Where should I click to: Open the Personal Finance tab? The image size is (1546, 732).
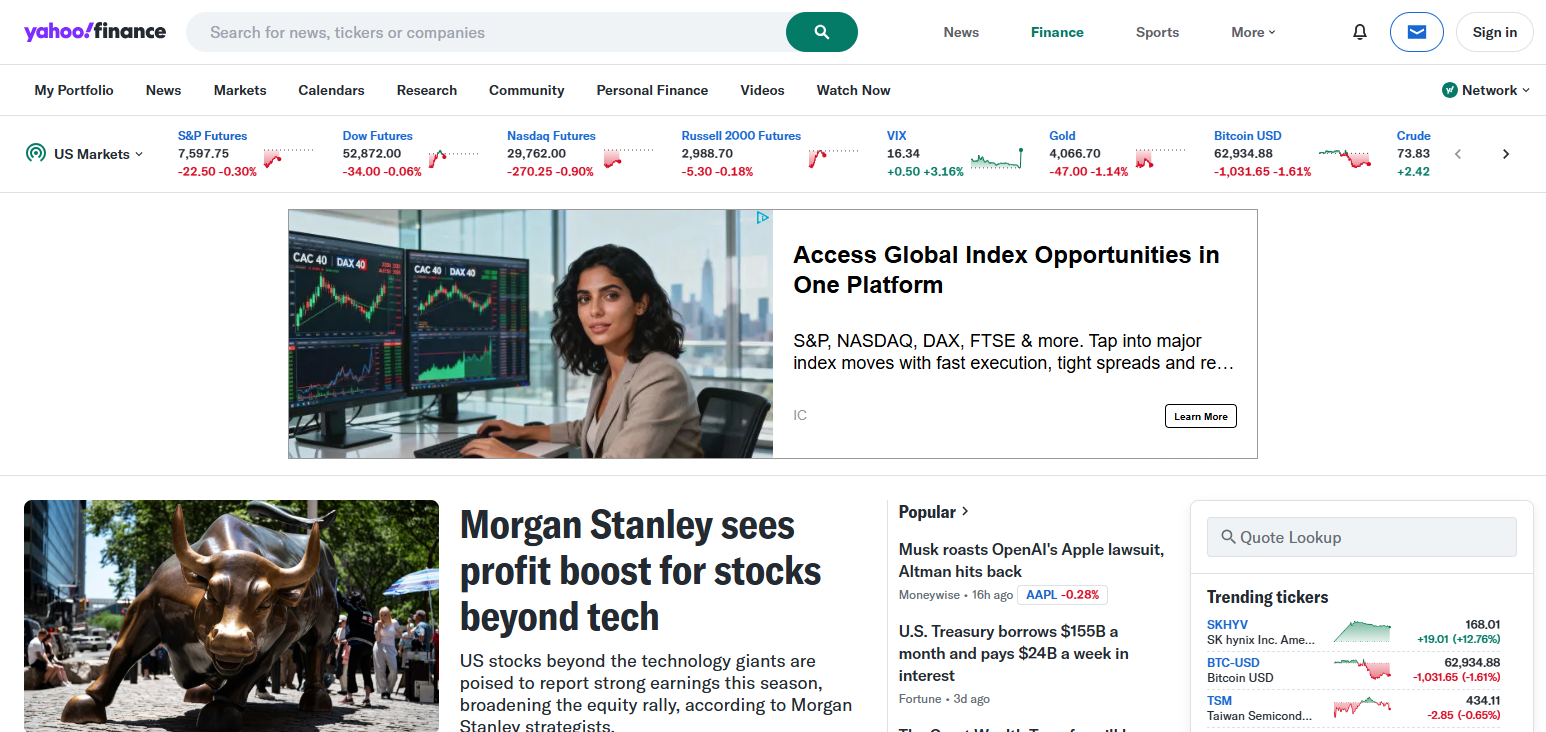[x=652, y=90]
